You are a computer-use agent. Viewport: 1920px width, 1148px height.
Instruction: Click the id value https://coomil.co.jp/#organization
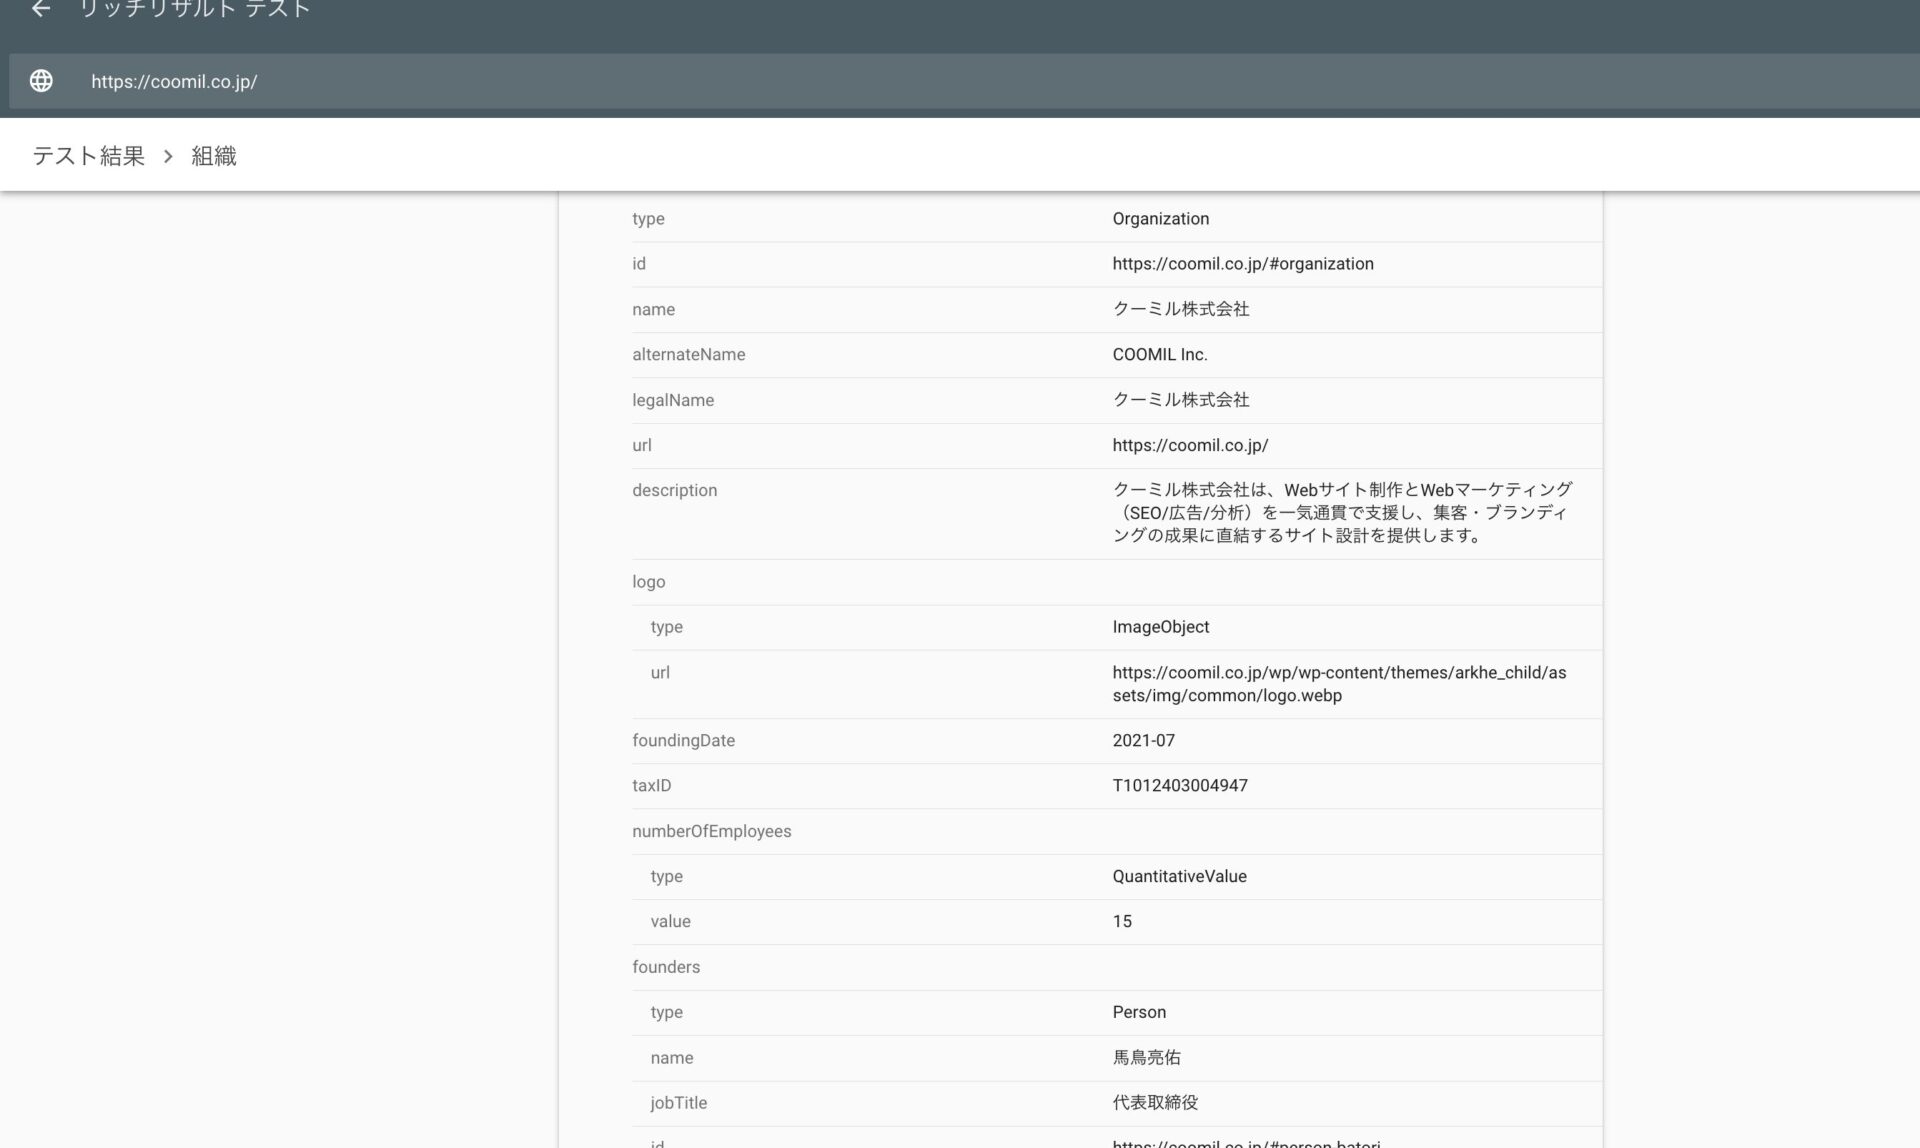(1243, 264)
